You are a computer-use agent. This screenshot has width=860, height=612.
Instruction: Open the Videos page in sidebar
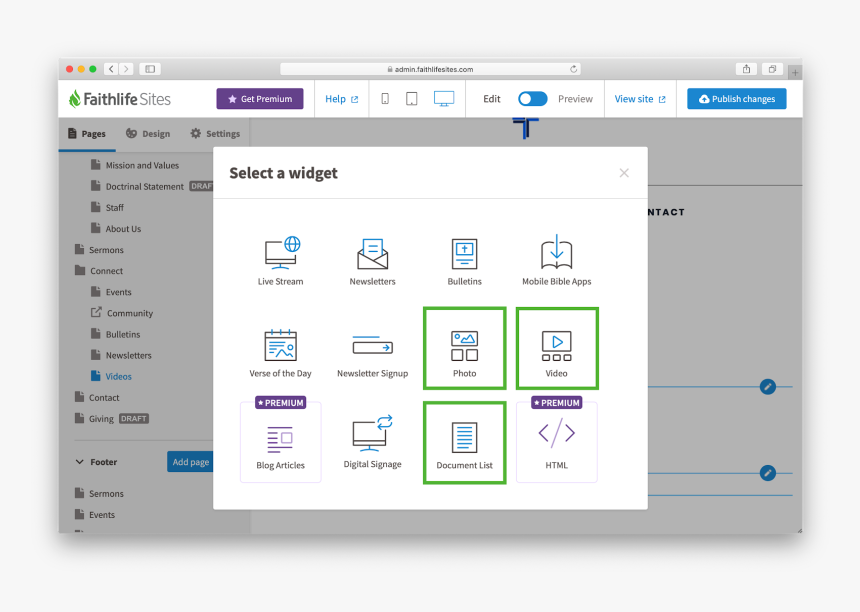tap(111, 376)
